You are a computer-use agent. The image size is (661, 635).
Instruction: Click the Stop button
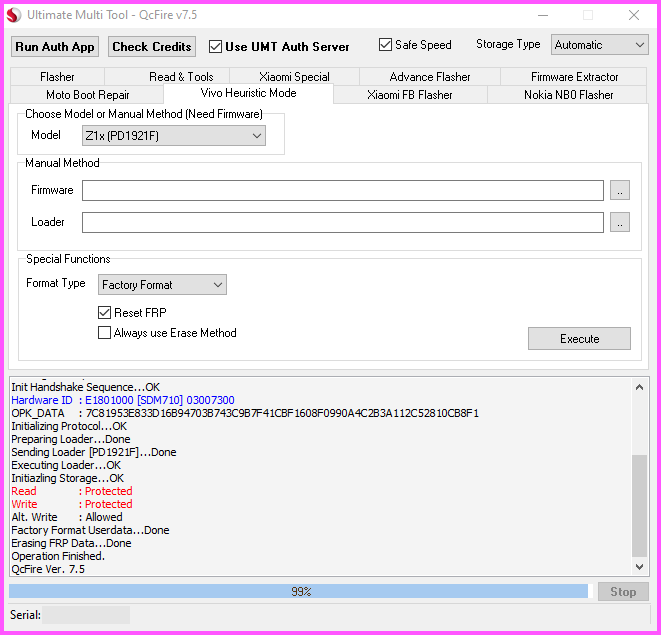tap(623, 592)
